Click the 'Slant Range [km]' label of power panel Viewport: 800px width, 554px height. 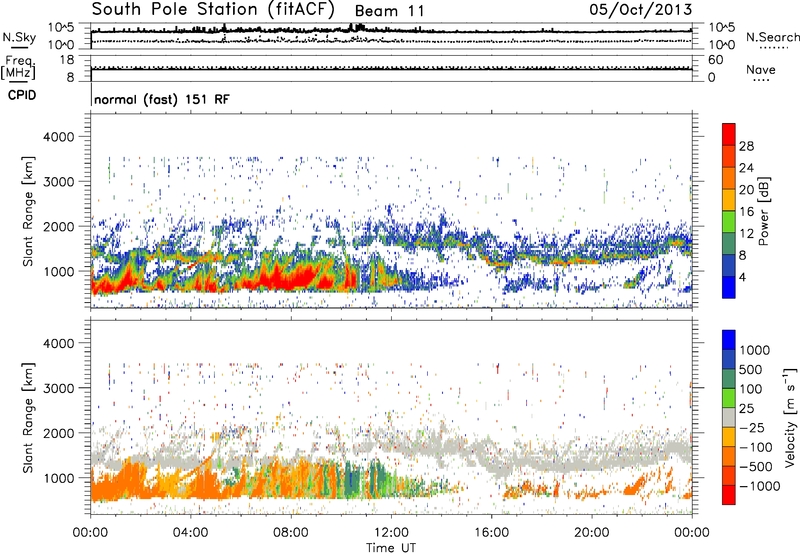(28, 211)
